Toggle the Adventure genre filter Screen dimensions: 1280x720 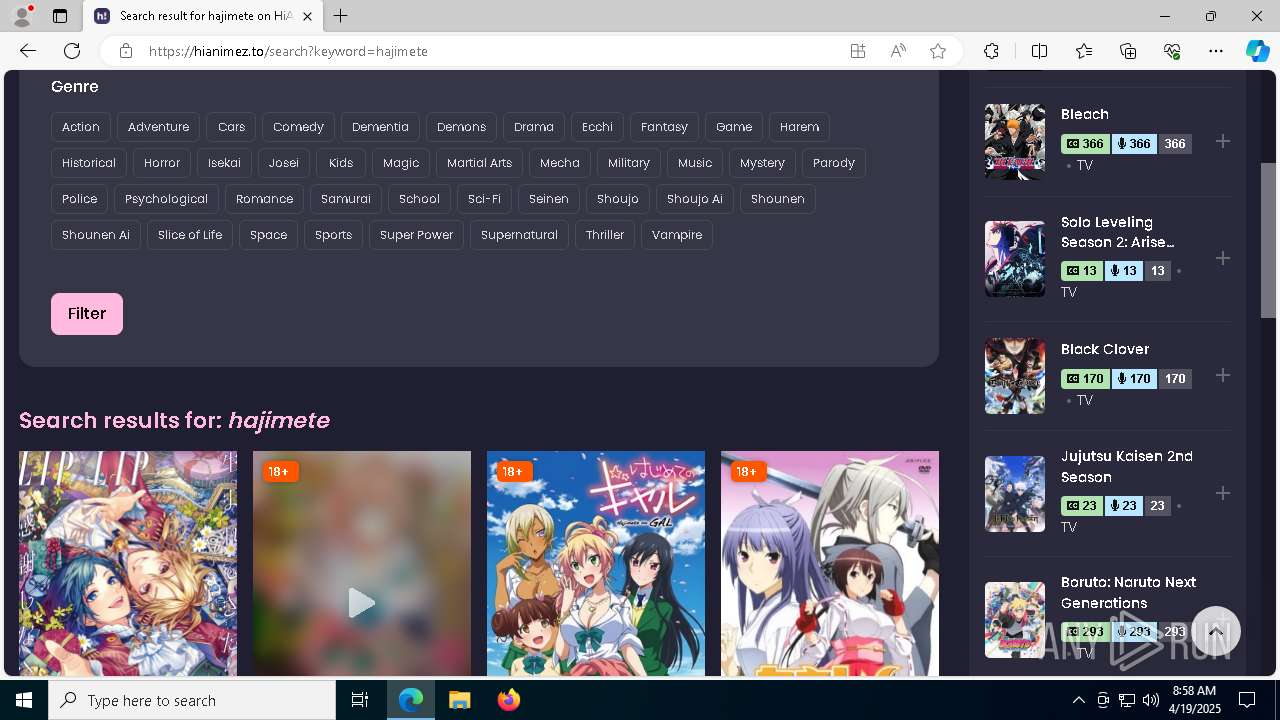[x=158, y=127]
